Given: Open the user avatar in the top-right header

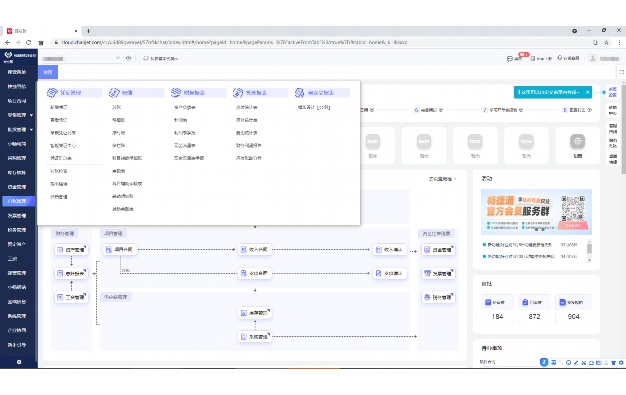Looking at the screenshot, I should [593, 58].
